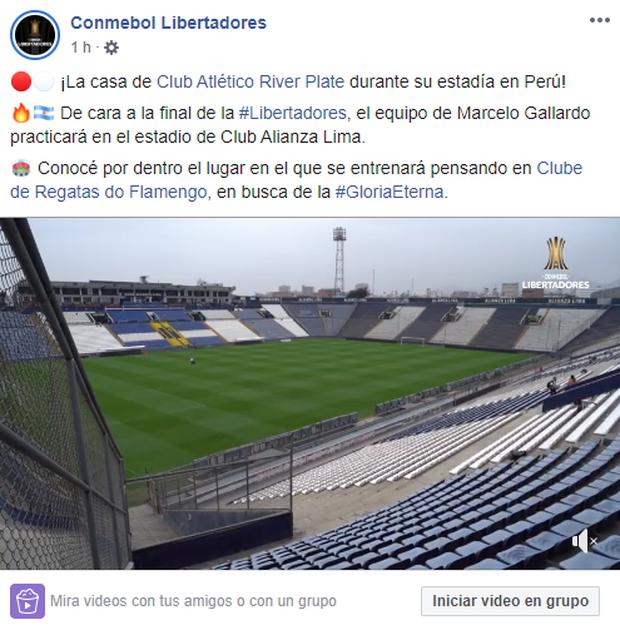Click the Mira videos con tus amigos text

pyautogui.click(x=193, y=601)
